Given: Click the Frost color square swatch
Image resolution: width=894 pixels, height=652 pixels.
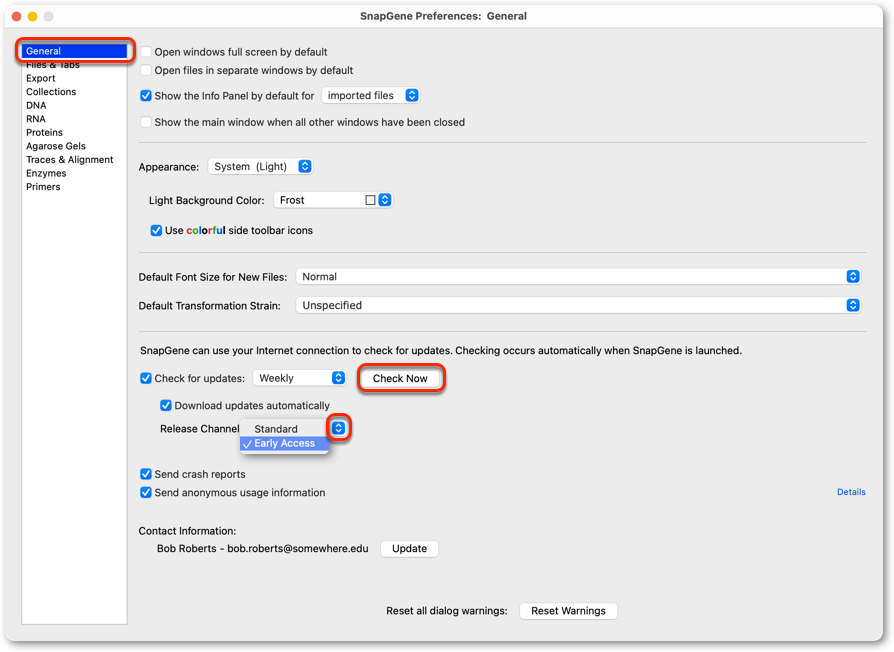Looking at the screenshot, I should (x=370, y=200).
